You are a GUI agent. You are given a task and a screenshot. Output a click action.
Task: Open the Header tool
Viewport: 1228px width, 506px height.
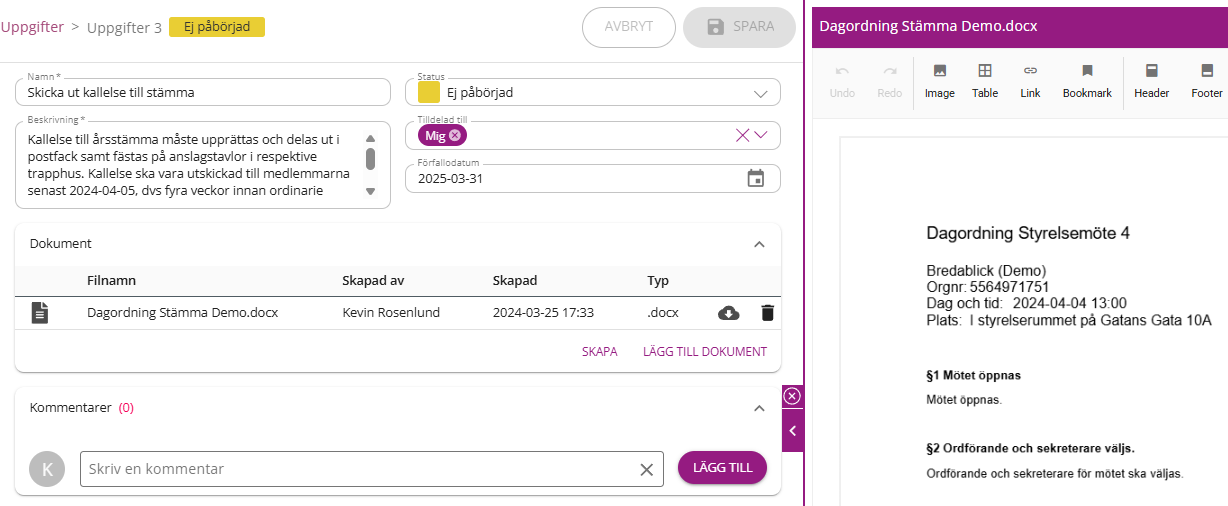pos(1152,71)
